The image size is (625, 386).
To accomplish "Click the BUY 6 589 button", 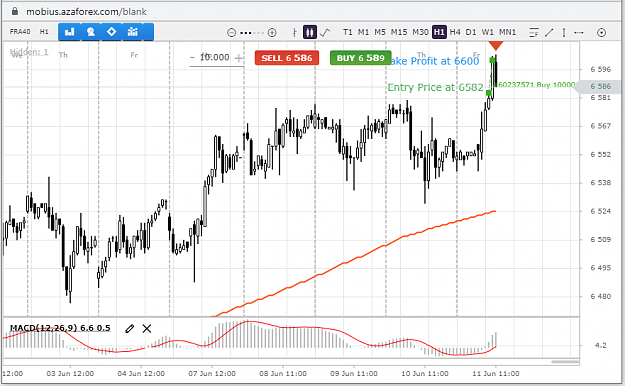I will (x=360, y=58).
